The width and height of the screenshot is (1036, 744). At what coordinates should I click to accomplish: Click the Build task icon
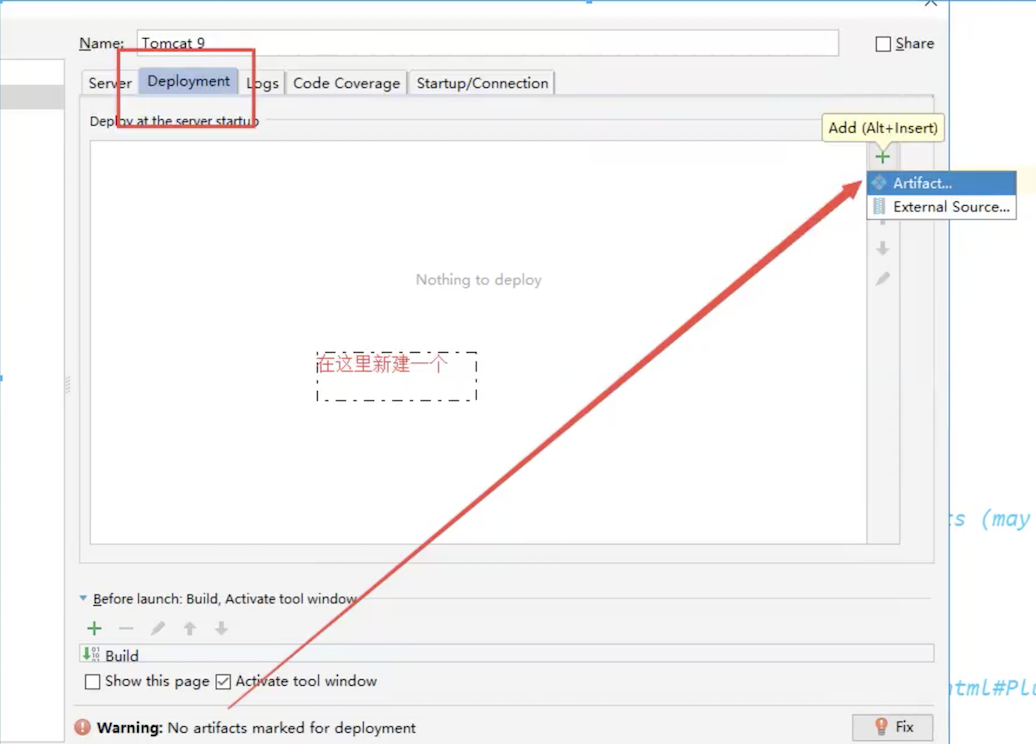click(91, 654)
